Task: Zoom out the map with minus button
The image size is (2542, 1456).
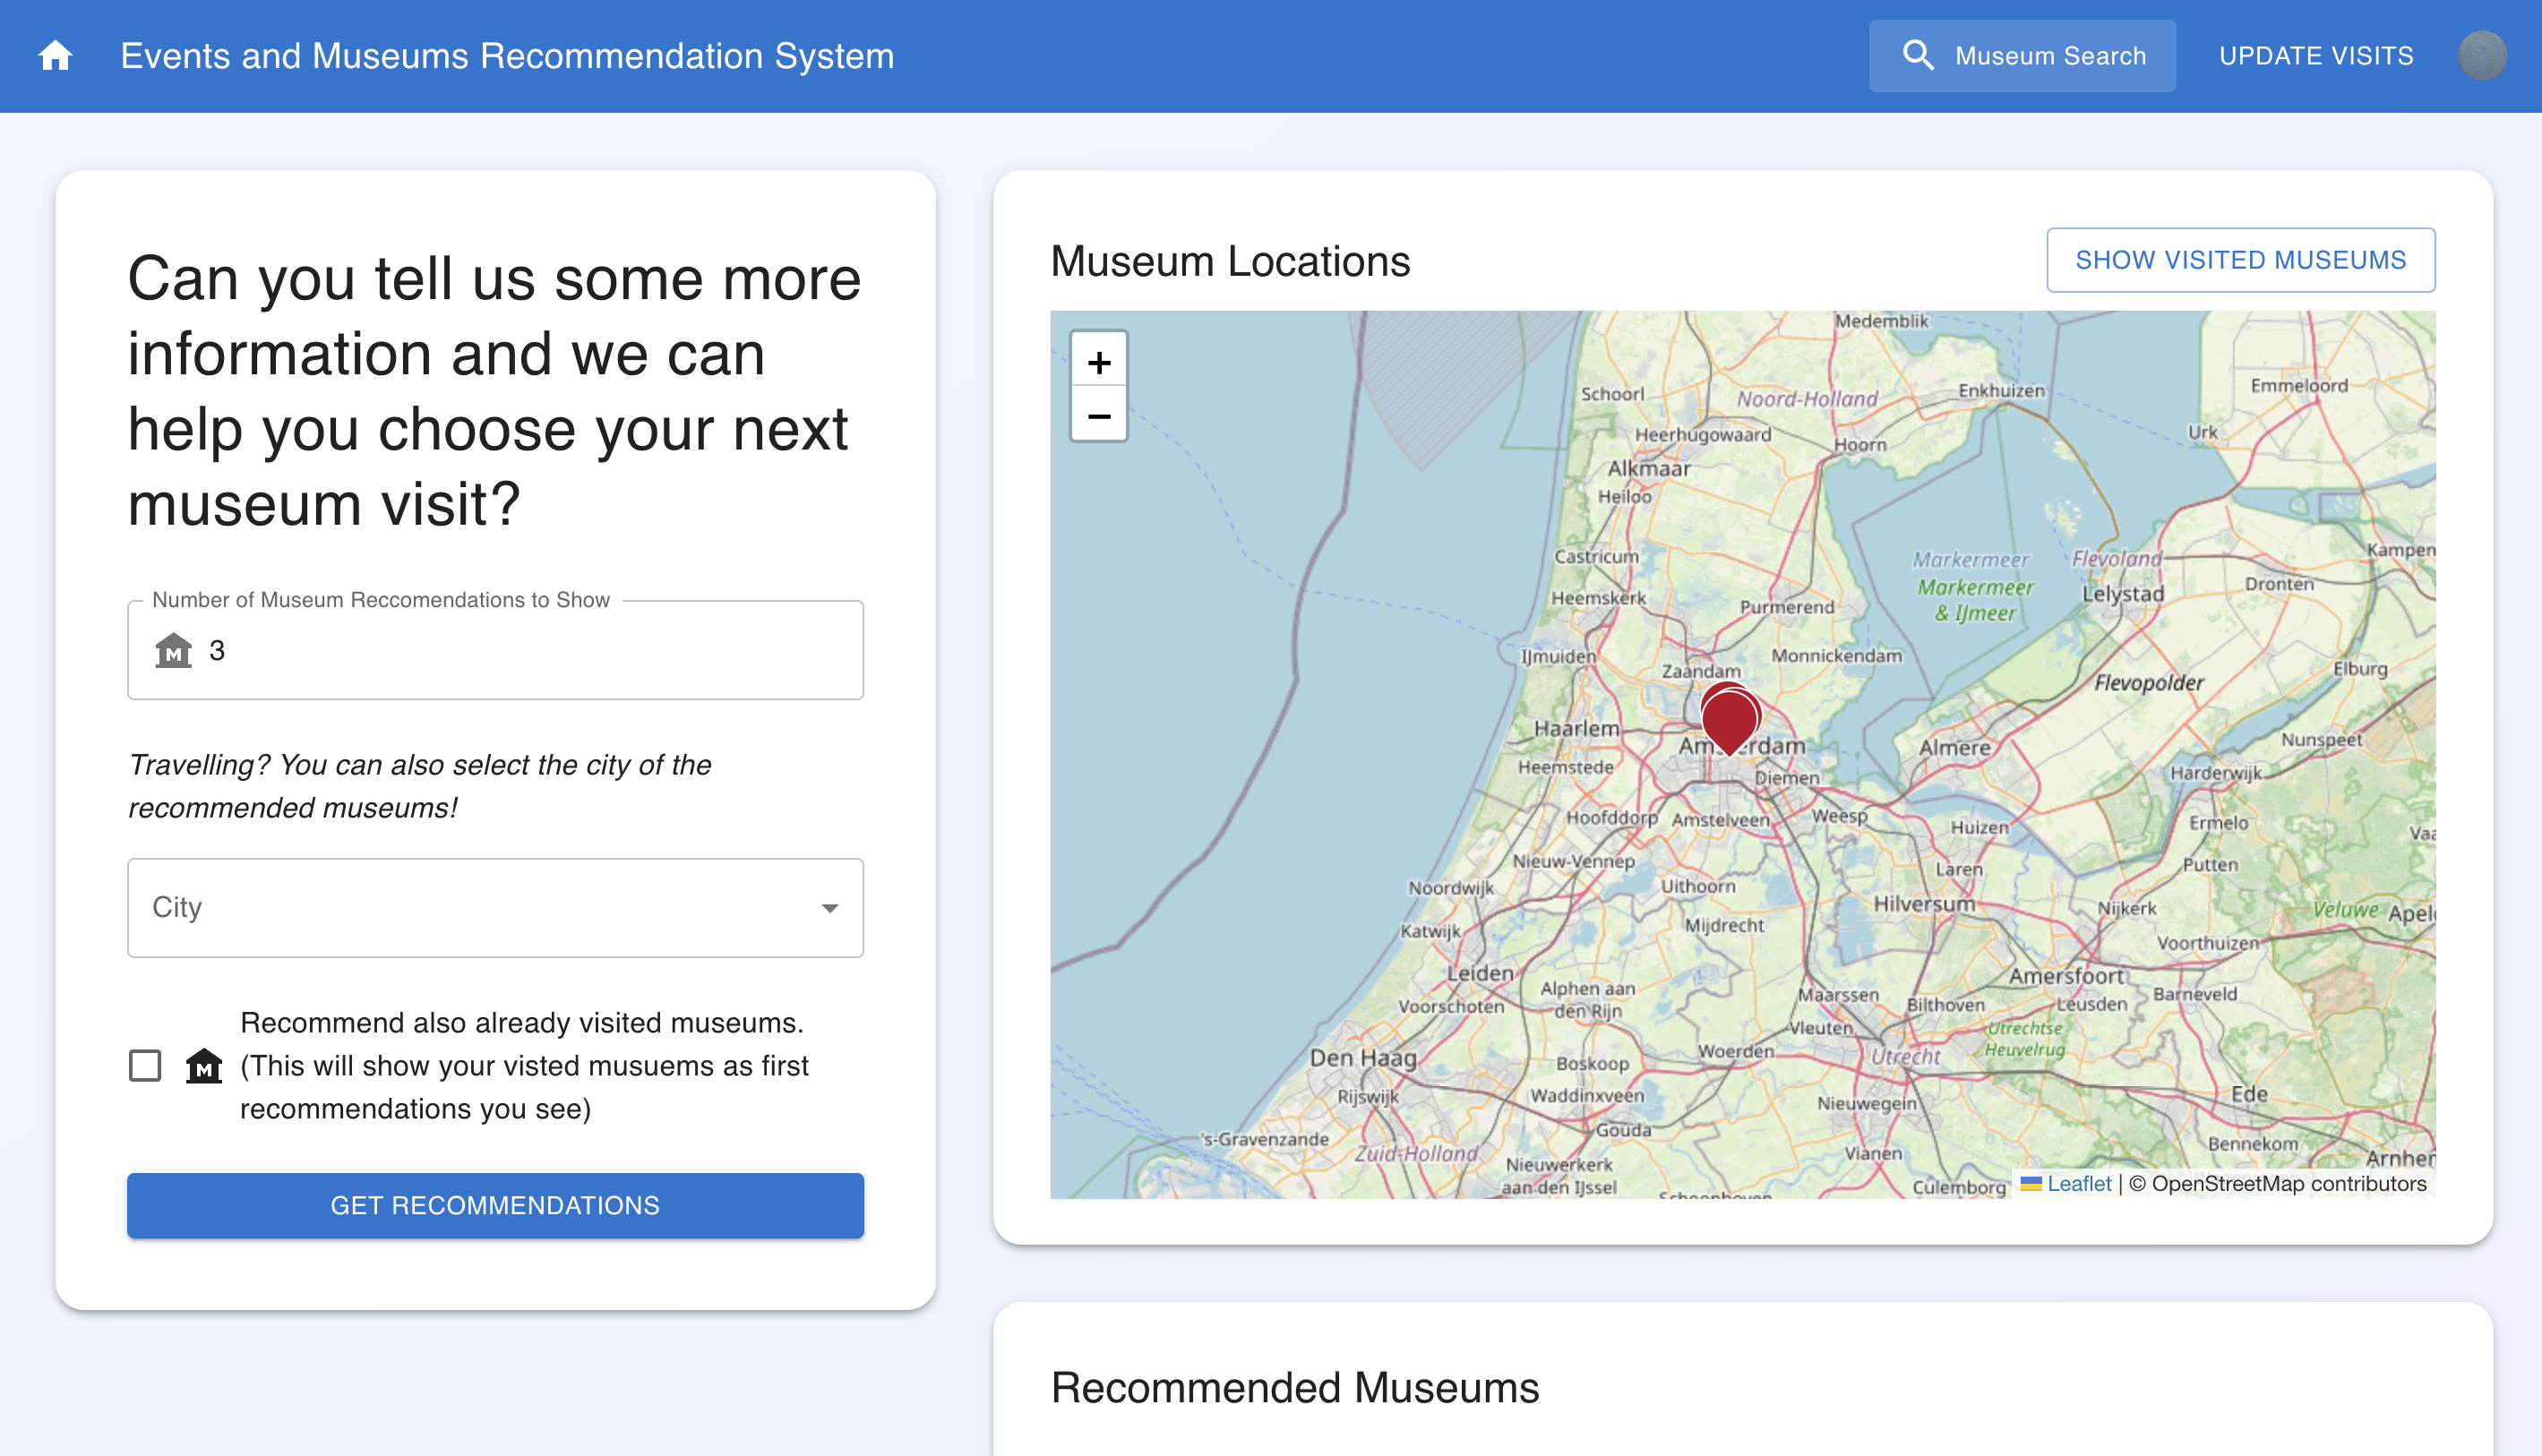Action: (1099, 416)
